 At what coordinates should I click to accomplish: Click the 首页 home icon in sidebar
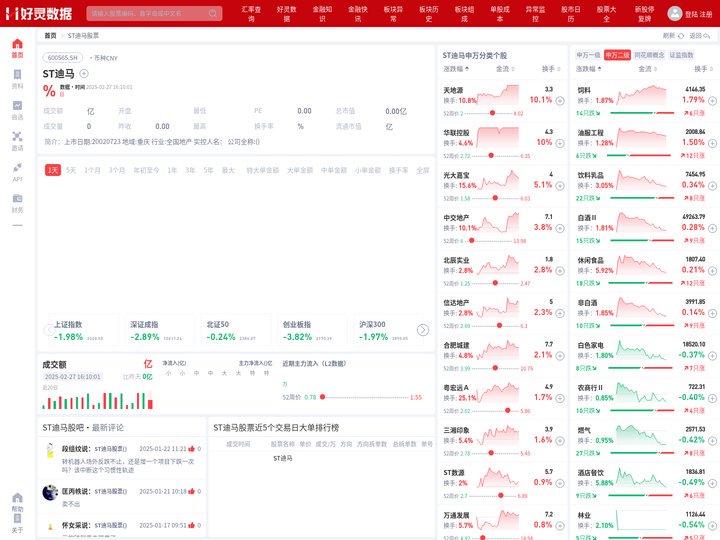(17, 44)
